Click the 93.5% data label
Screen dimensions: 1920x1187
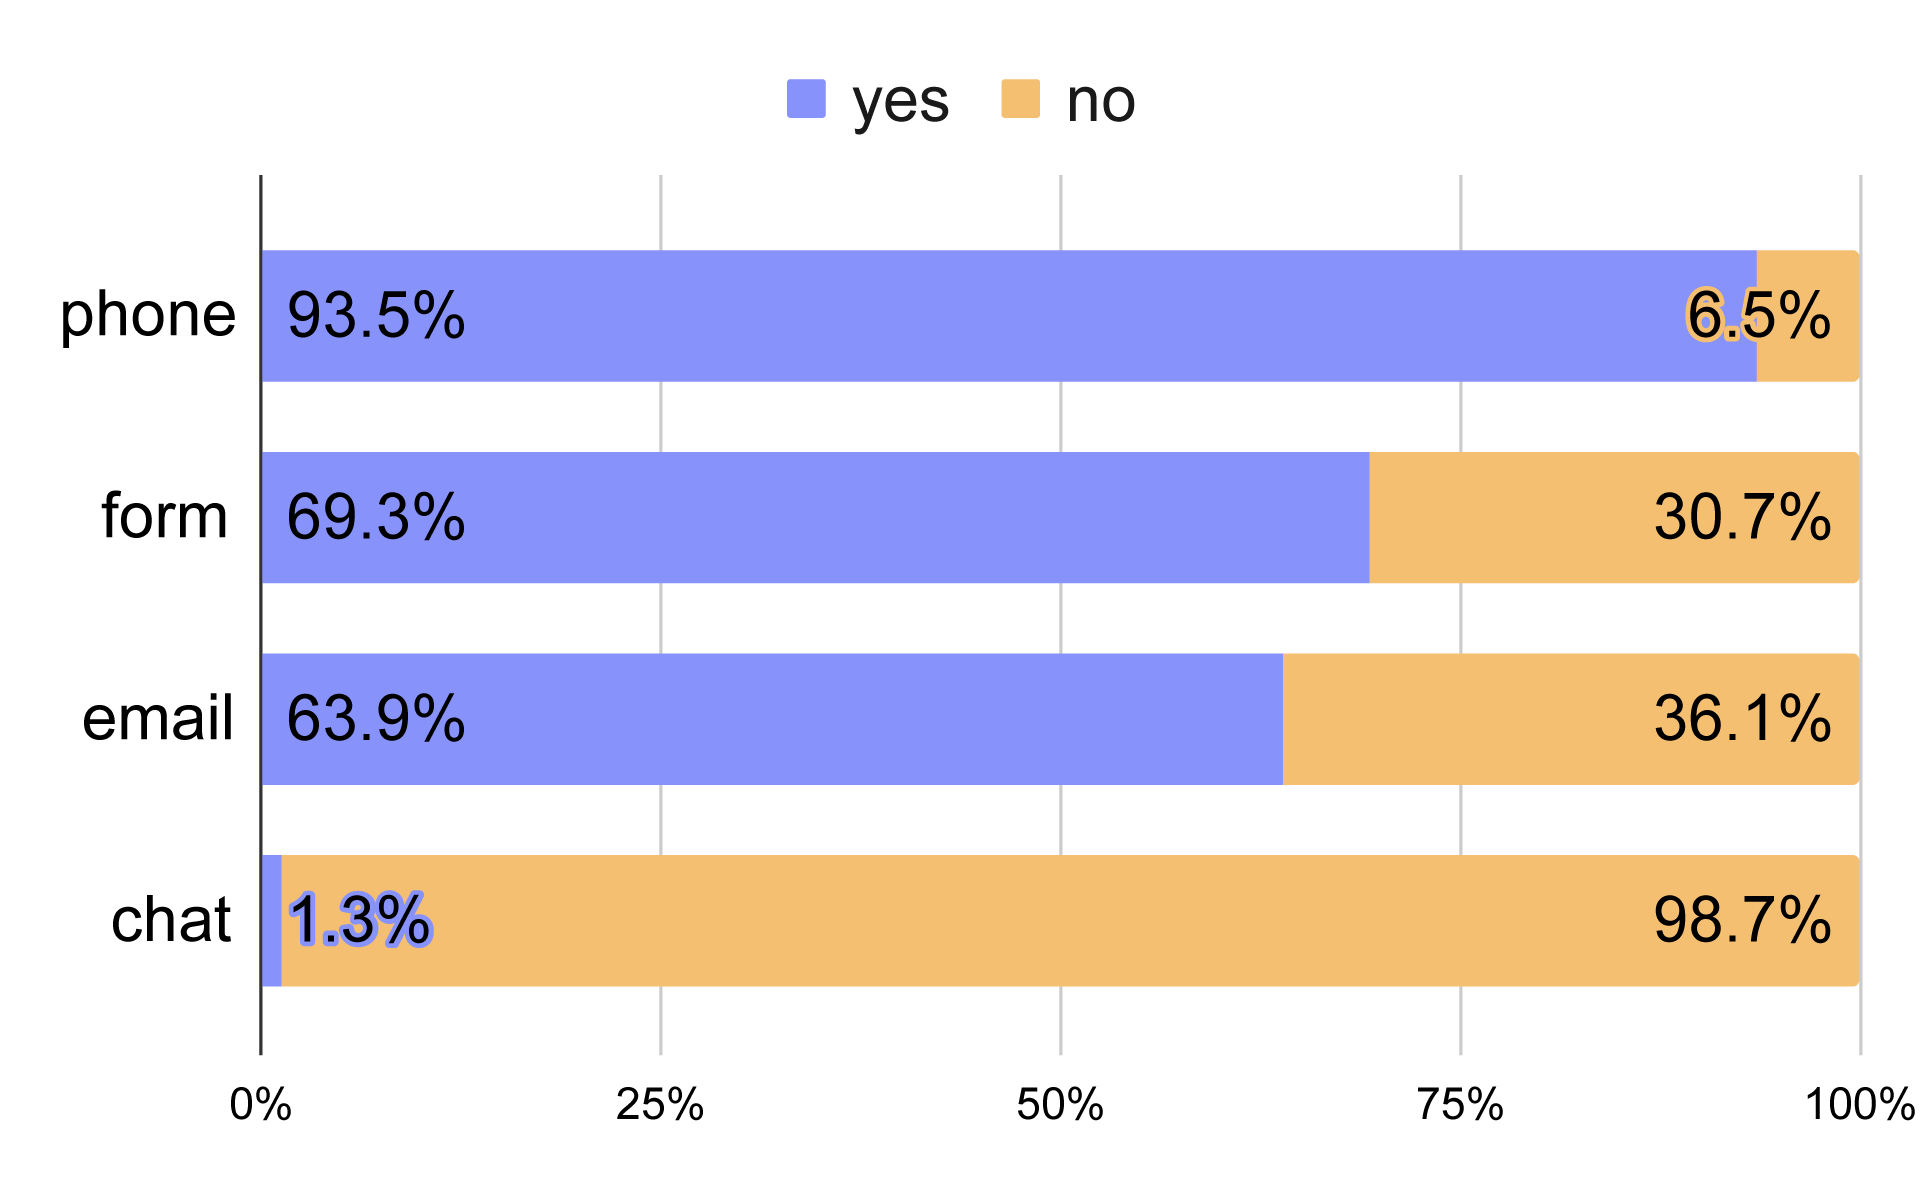pyautogui.click(x=376, y=316)
